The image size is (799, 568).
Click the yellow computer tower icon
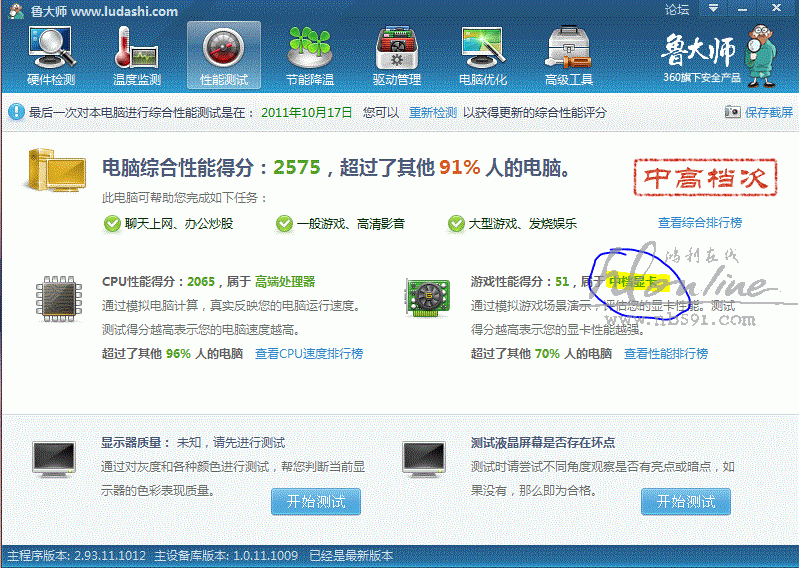(x=55, y=170)
